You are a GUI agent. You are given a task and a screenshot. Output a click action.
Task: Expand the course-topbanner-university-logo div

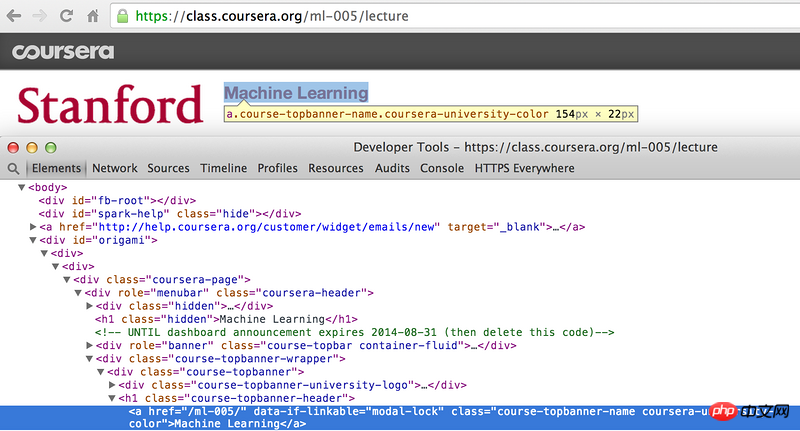tap(112, 385)
